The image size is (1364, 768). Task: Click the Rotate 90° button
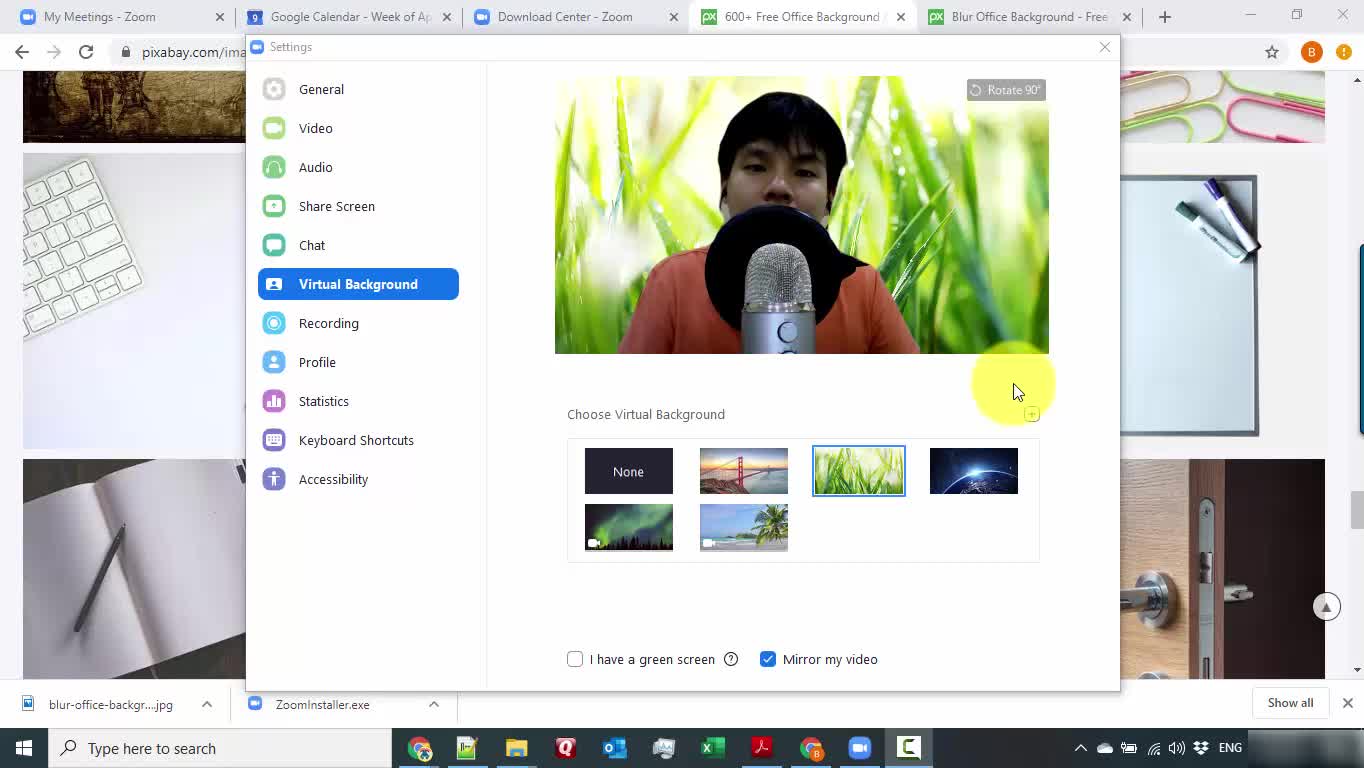(x=1006, y=90)
